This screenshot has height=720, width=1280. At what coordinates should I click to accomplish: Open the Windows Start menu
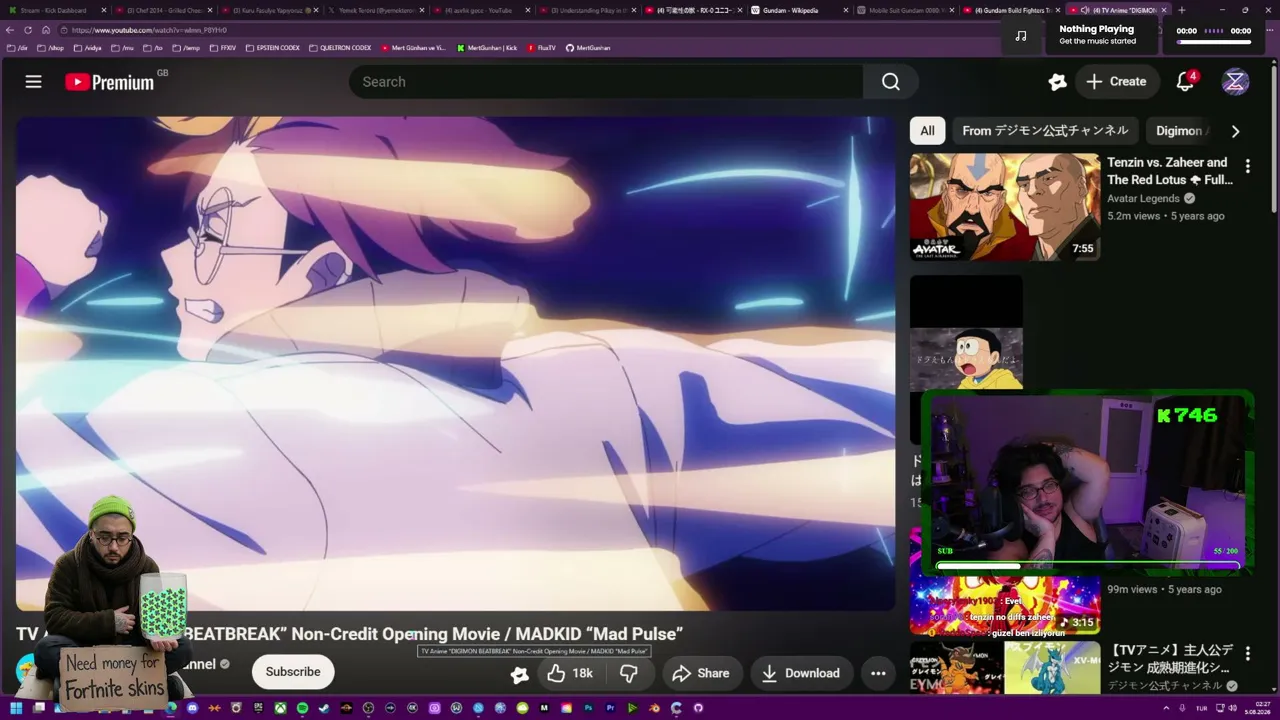tap(16, 708)
